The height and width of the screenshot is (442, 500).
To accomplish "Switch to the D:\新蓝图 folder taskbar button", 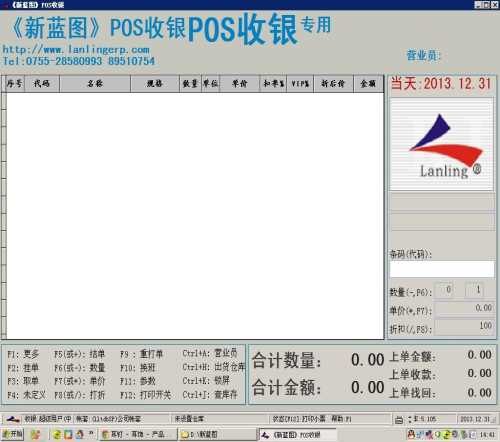I will (x=217, y=434).
